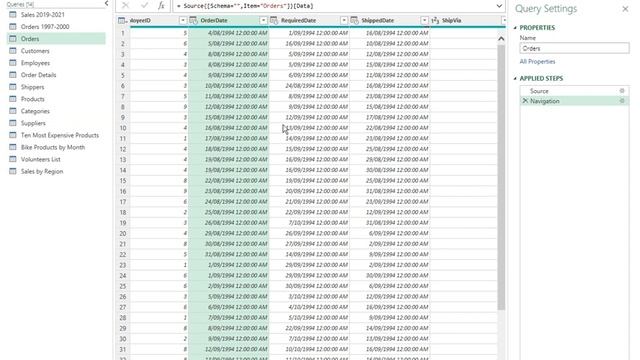Select the Orders query

point(56,39)
